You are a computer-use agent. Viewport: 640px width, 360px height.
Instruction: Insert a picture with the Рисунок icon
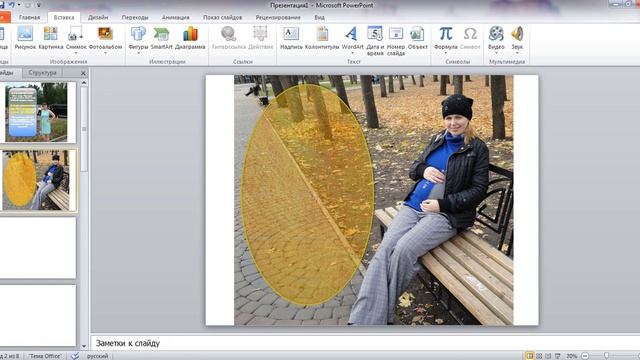pyautogui.click(x=25, y=38)
